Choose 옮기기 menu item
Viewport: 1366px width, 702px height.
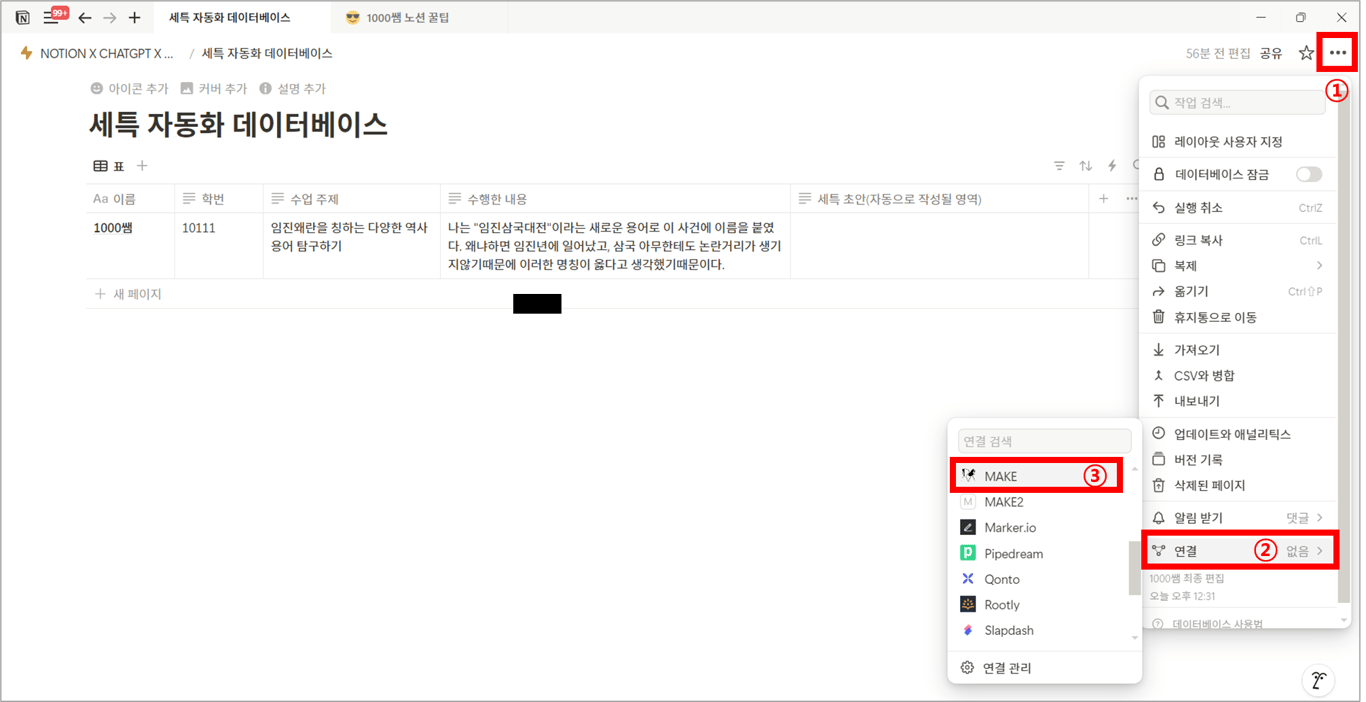click(1238, 292)
